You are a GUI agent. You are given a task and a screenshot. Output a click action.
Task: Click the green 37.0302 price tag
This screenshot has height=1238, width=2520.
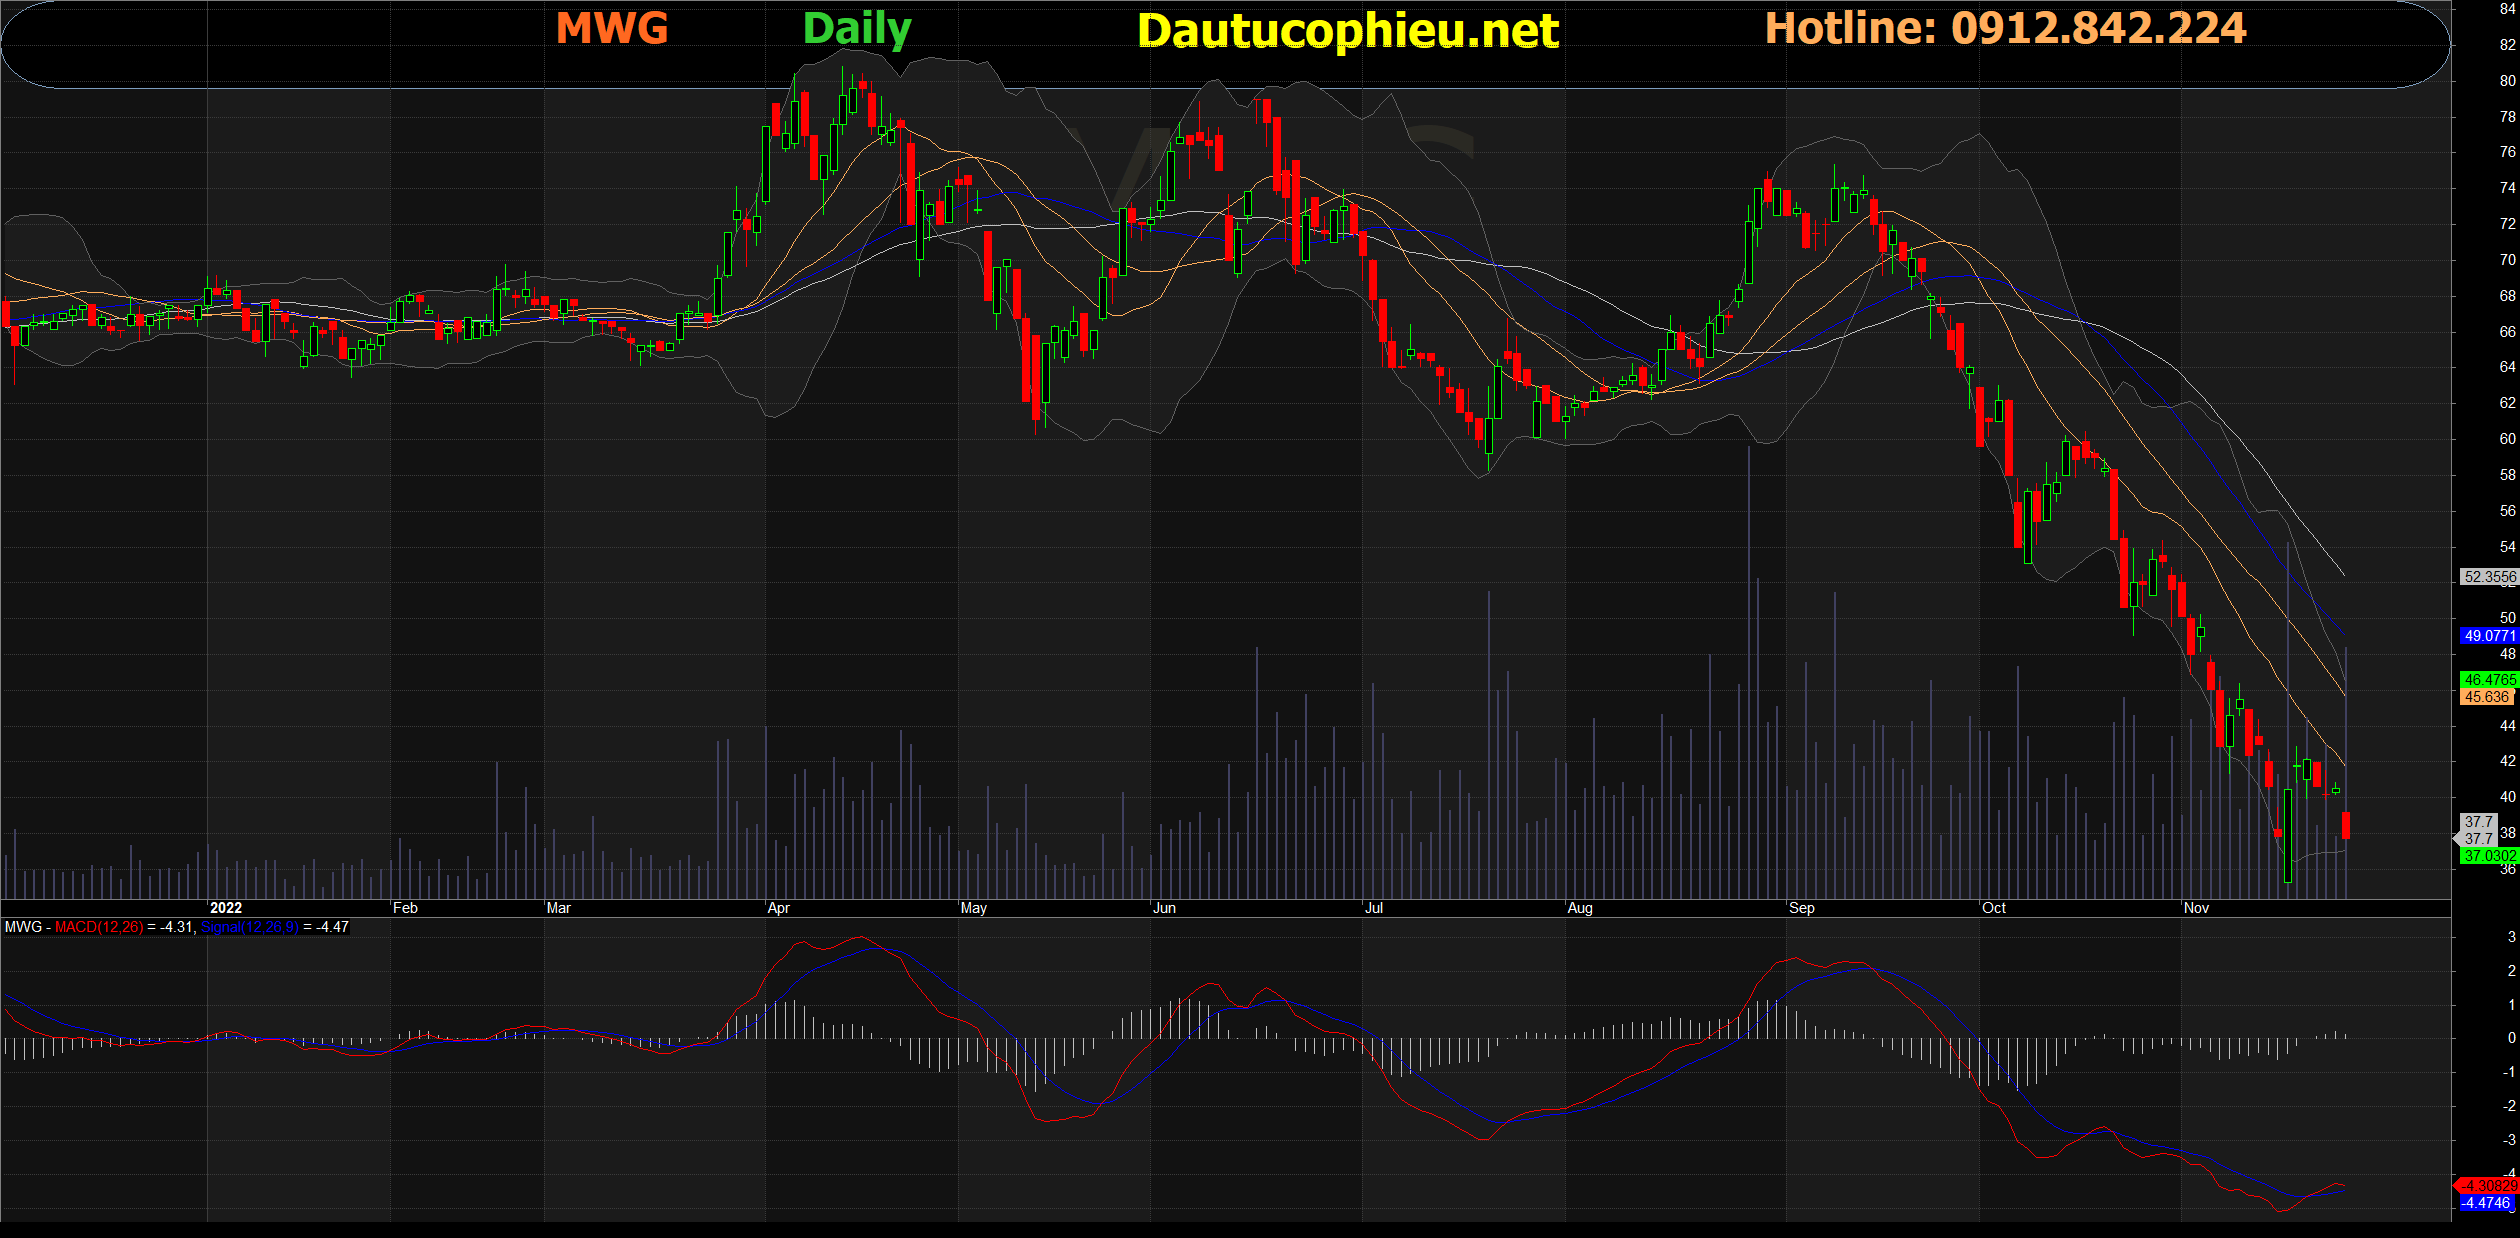[2488, 856]
